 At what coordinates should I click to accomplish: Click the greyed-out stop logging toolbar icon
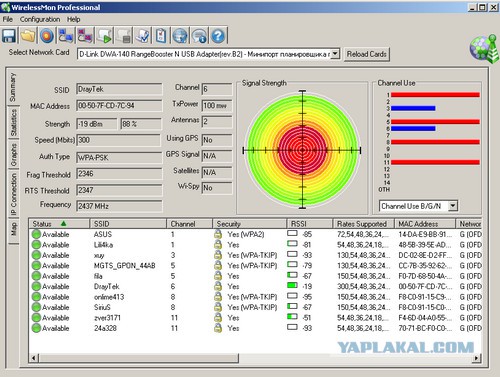click(123, 36)
